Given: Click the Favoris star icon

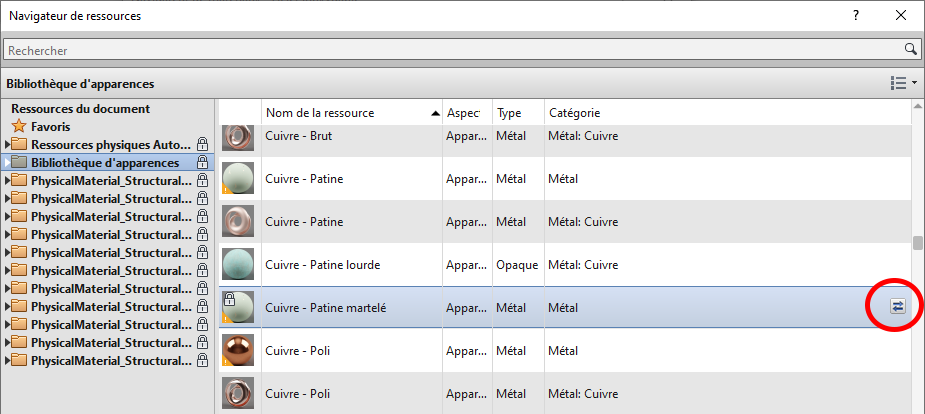Looking at the screenshot, I should [19, 127].
